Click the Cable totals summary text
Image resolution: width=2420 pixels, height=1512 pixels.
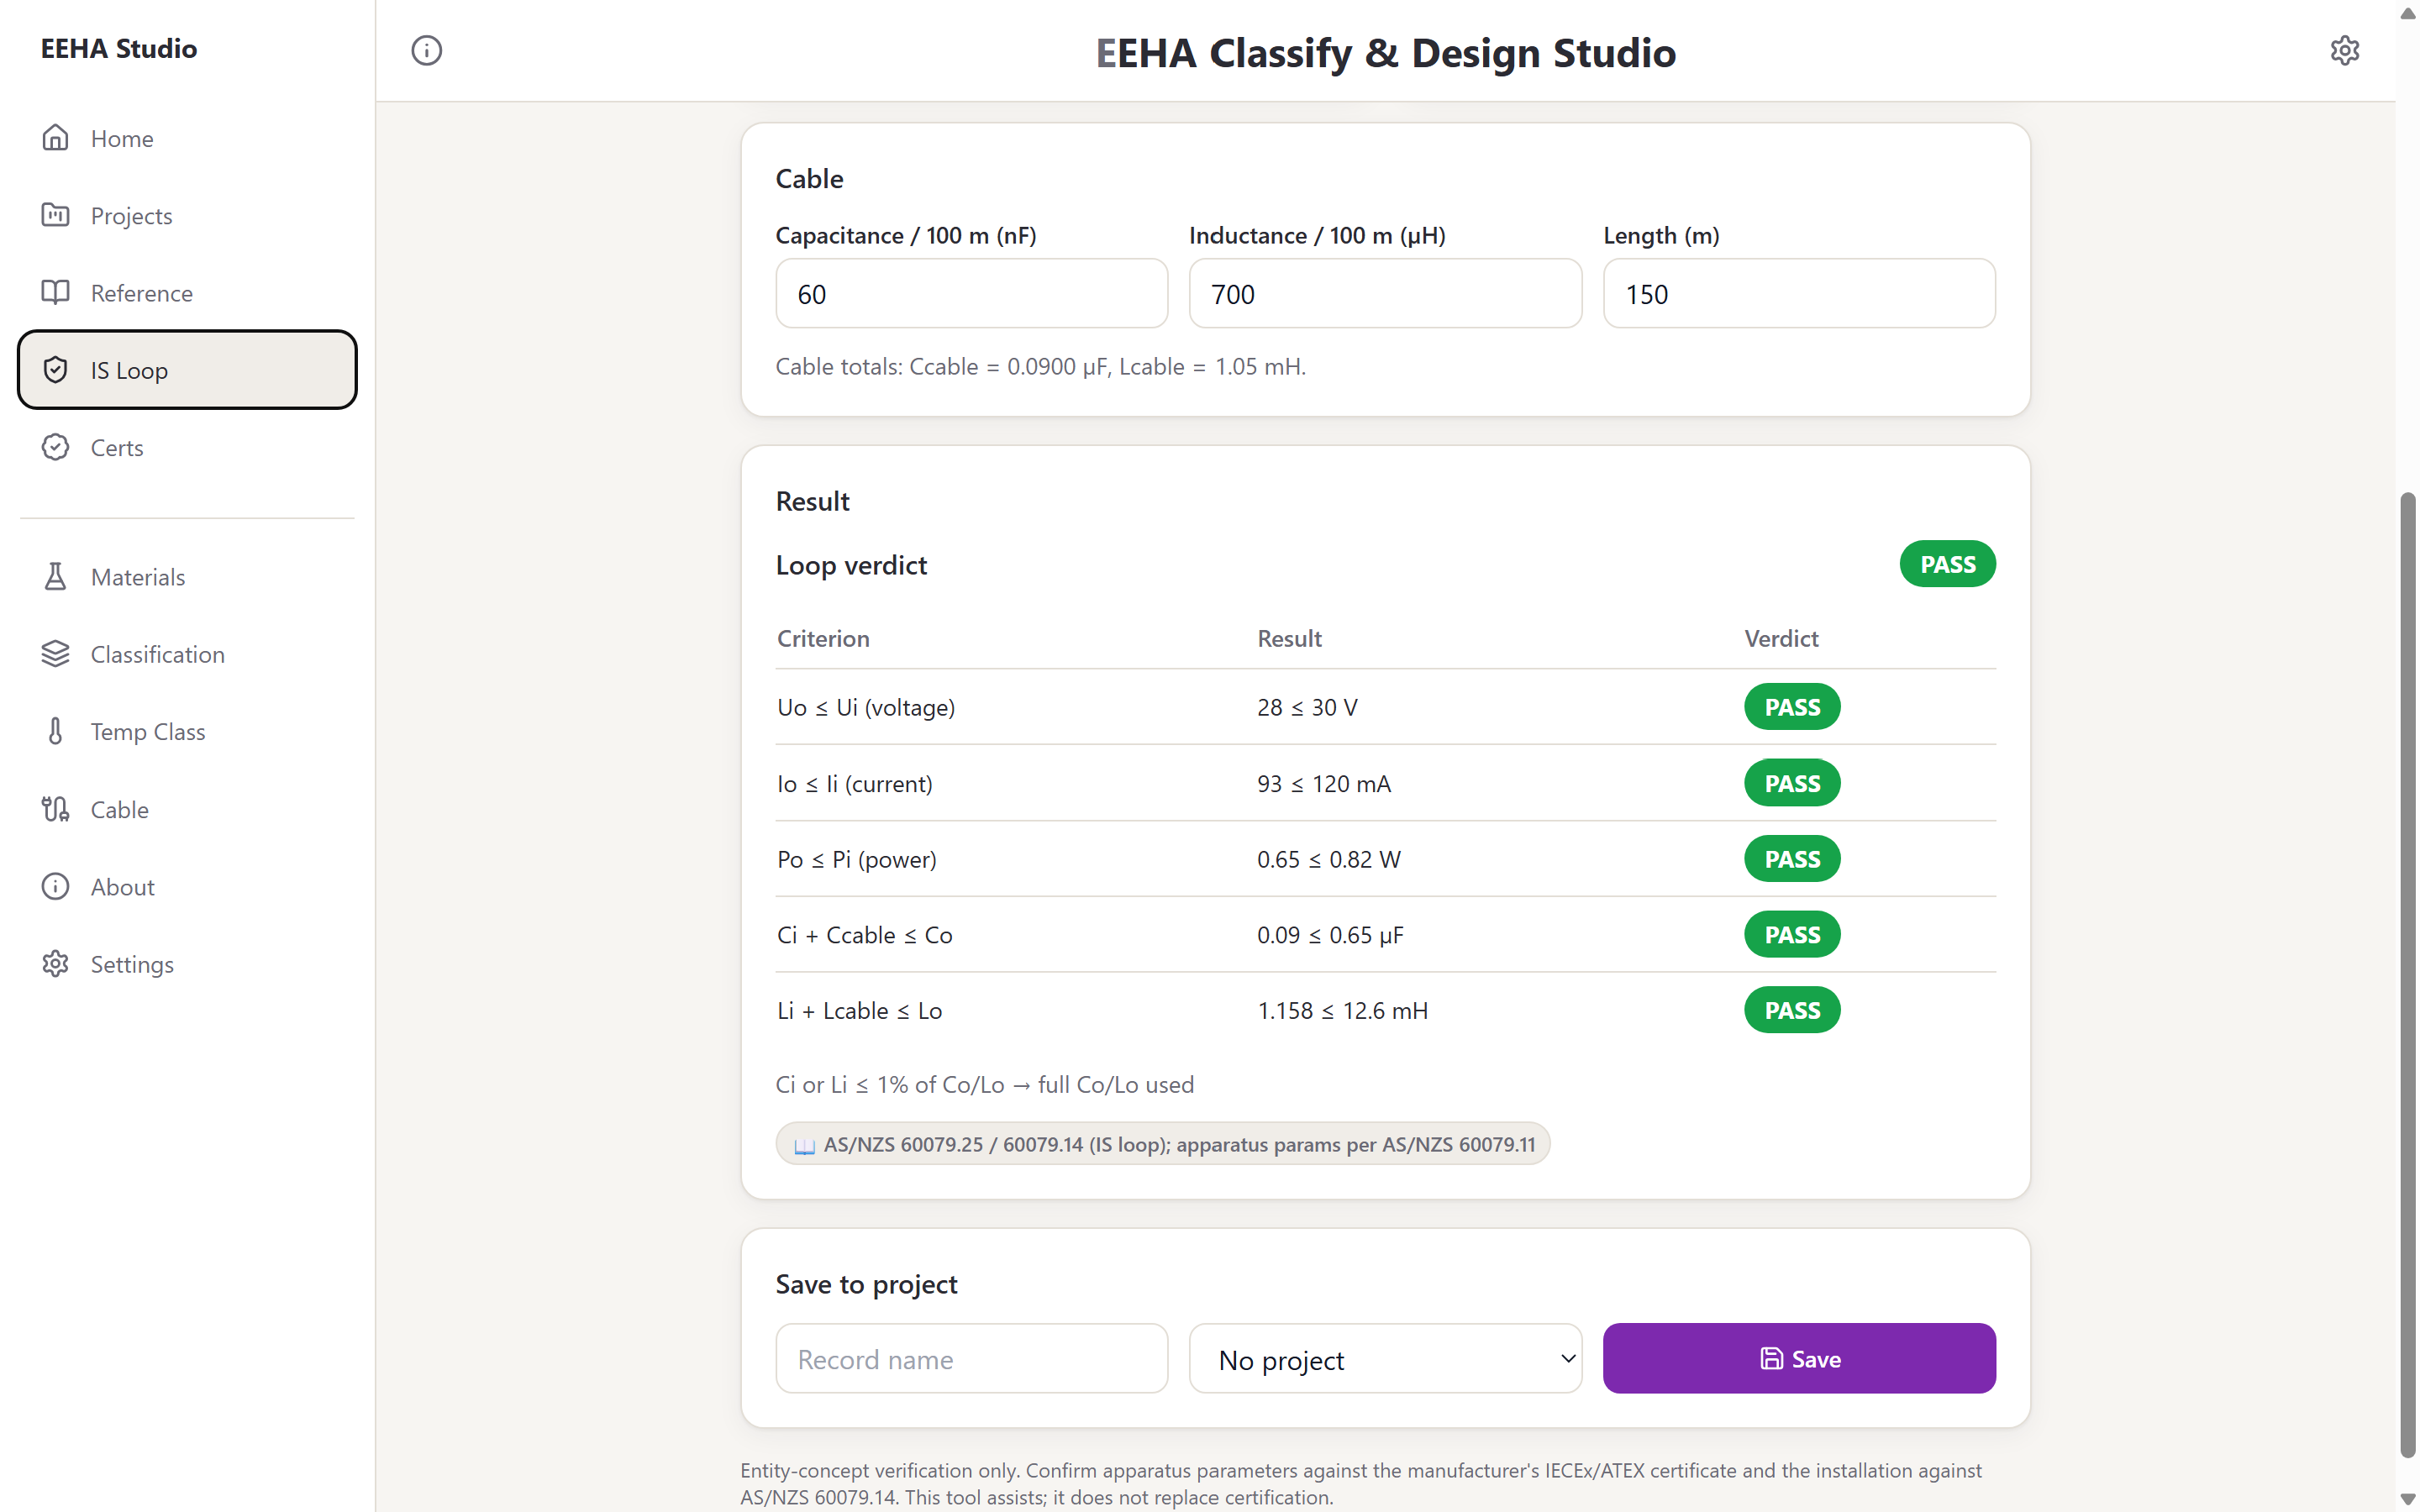[1040, 366]
